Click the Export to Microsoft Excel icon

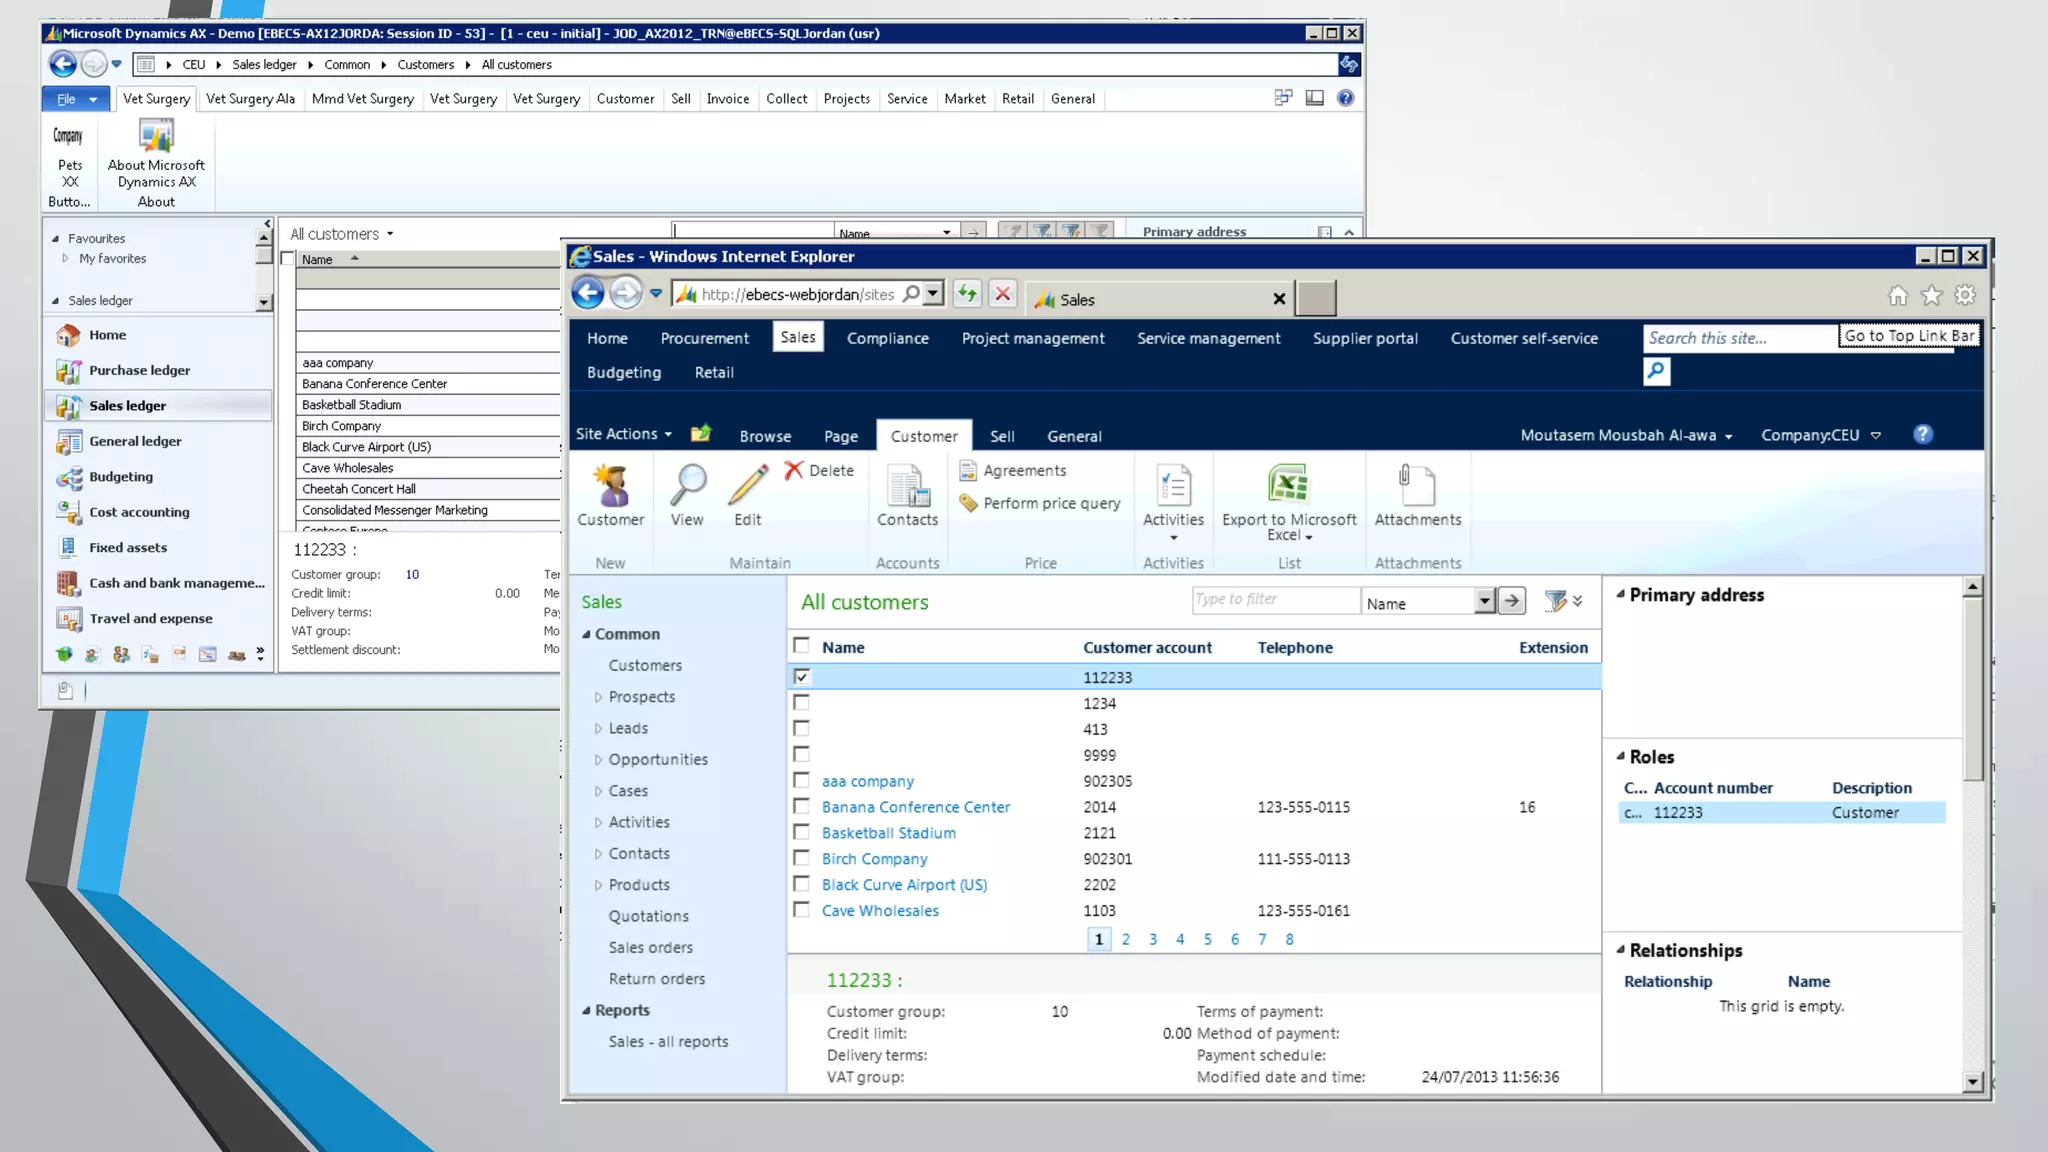(1288, 485)
